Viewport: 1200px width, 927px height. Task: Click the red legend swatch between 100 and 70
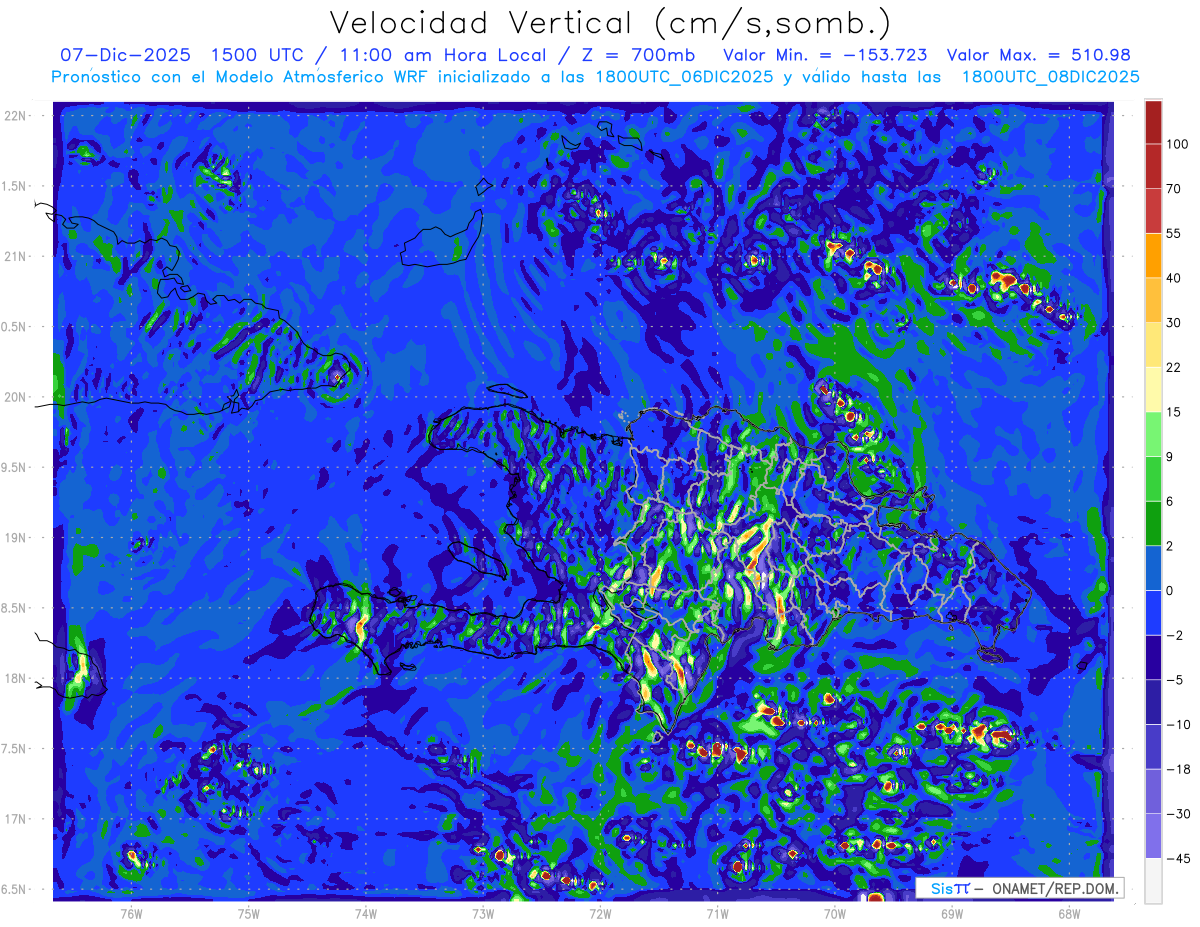click(x=1153, y=166)
